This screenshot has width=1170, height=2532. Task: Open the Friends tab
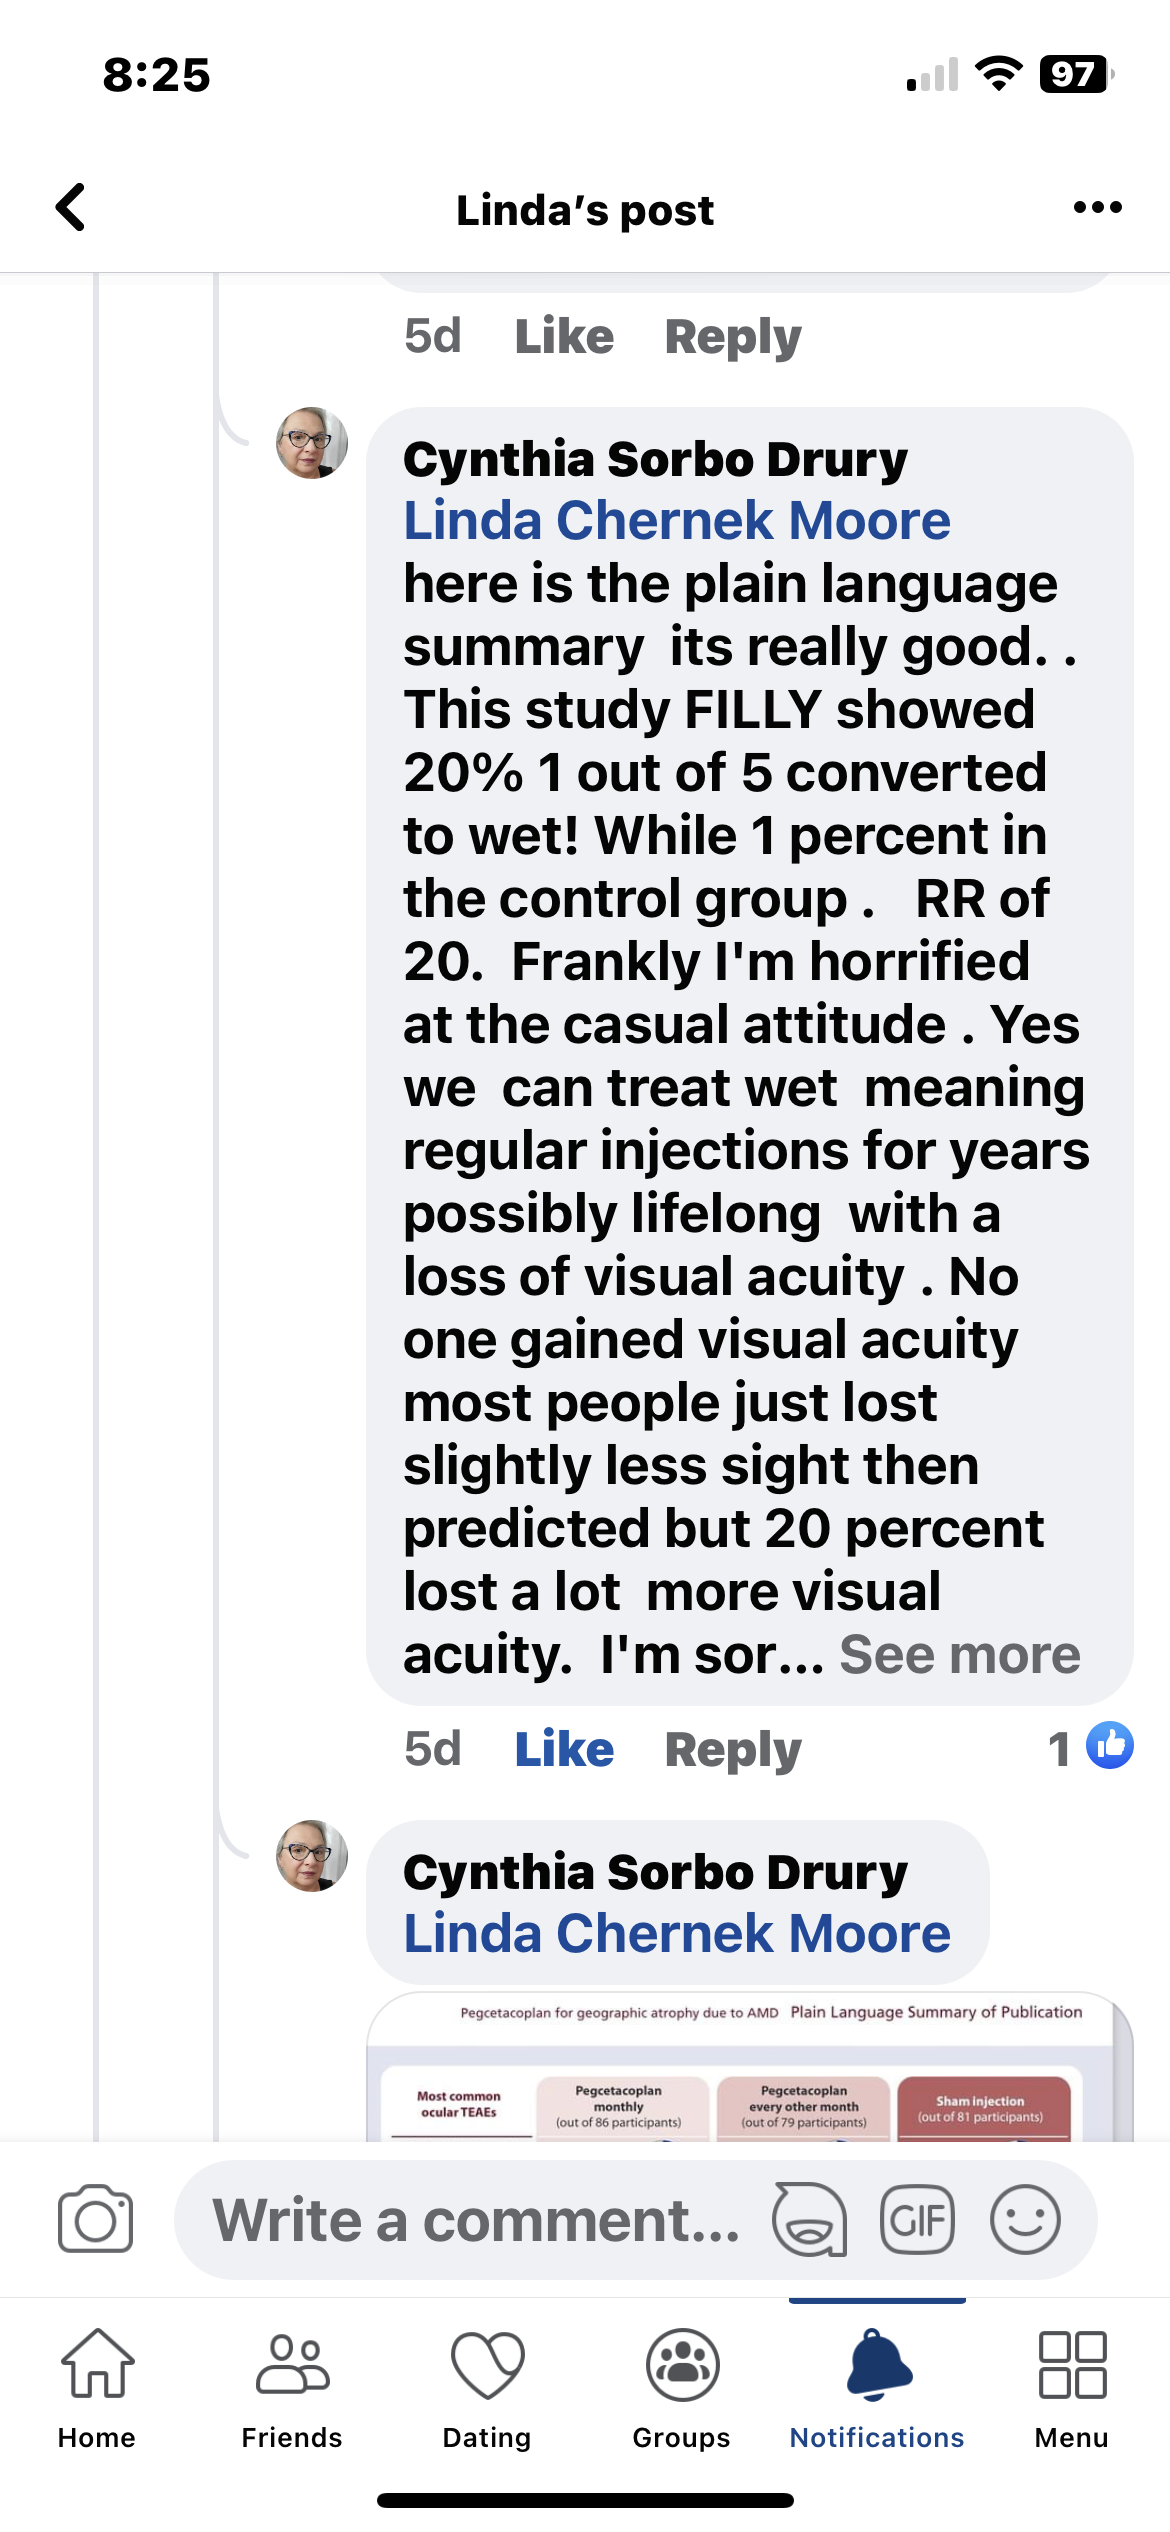pos(292,2385)
